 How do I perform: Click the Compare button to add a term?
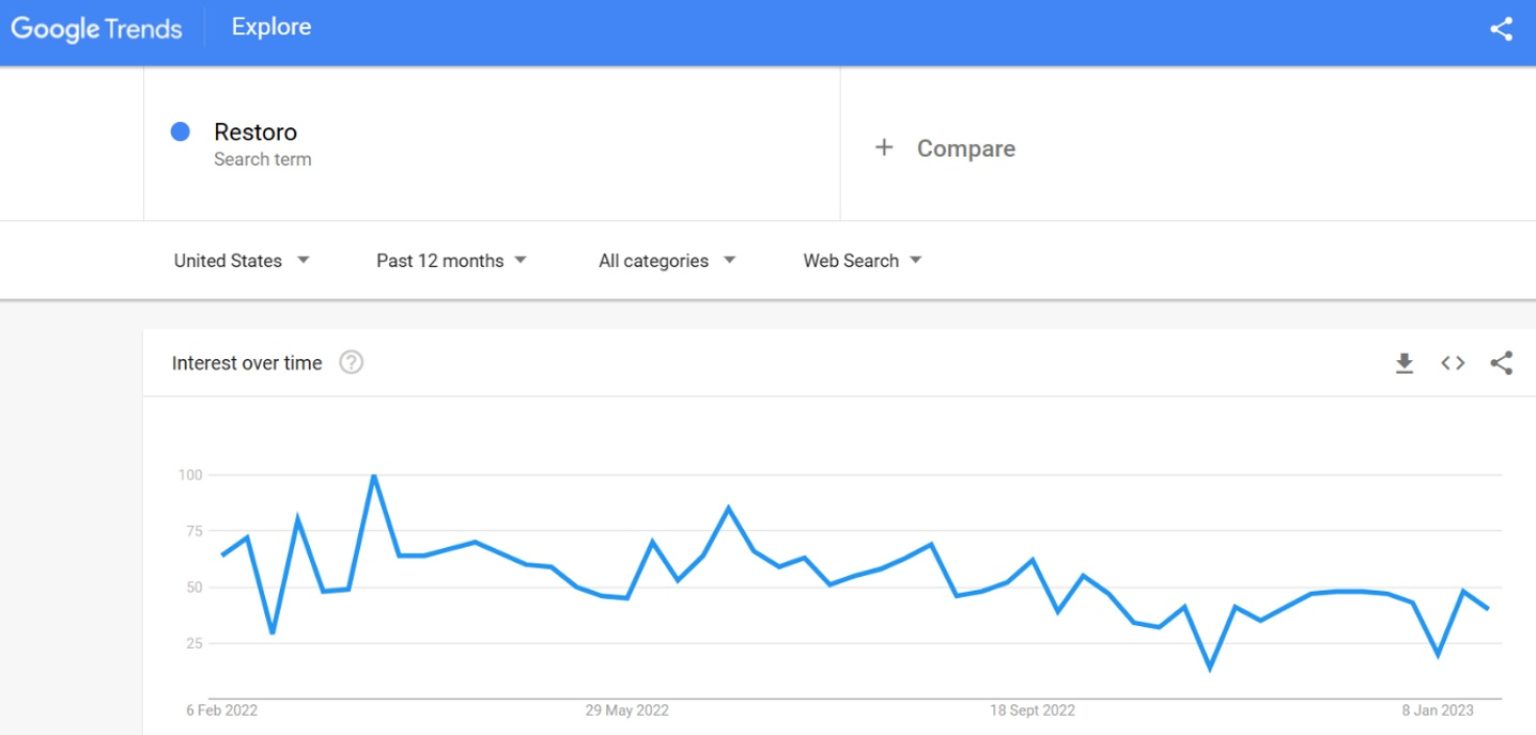[965, 149]
